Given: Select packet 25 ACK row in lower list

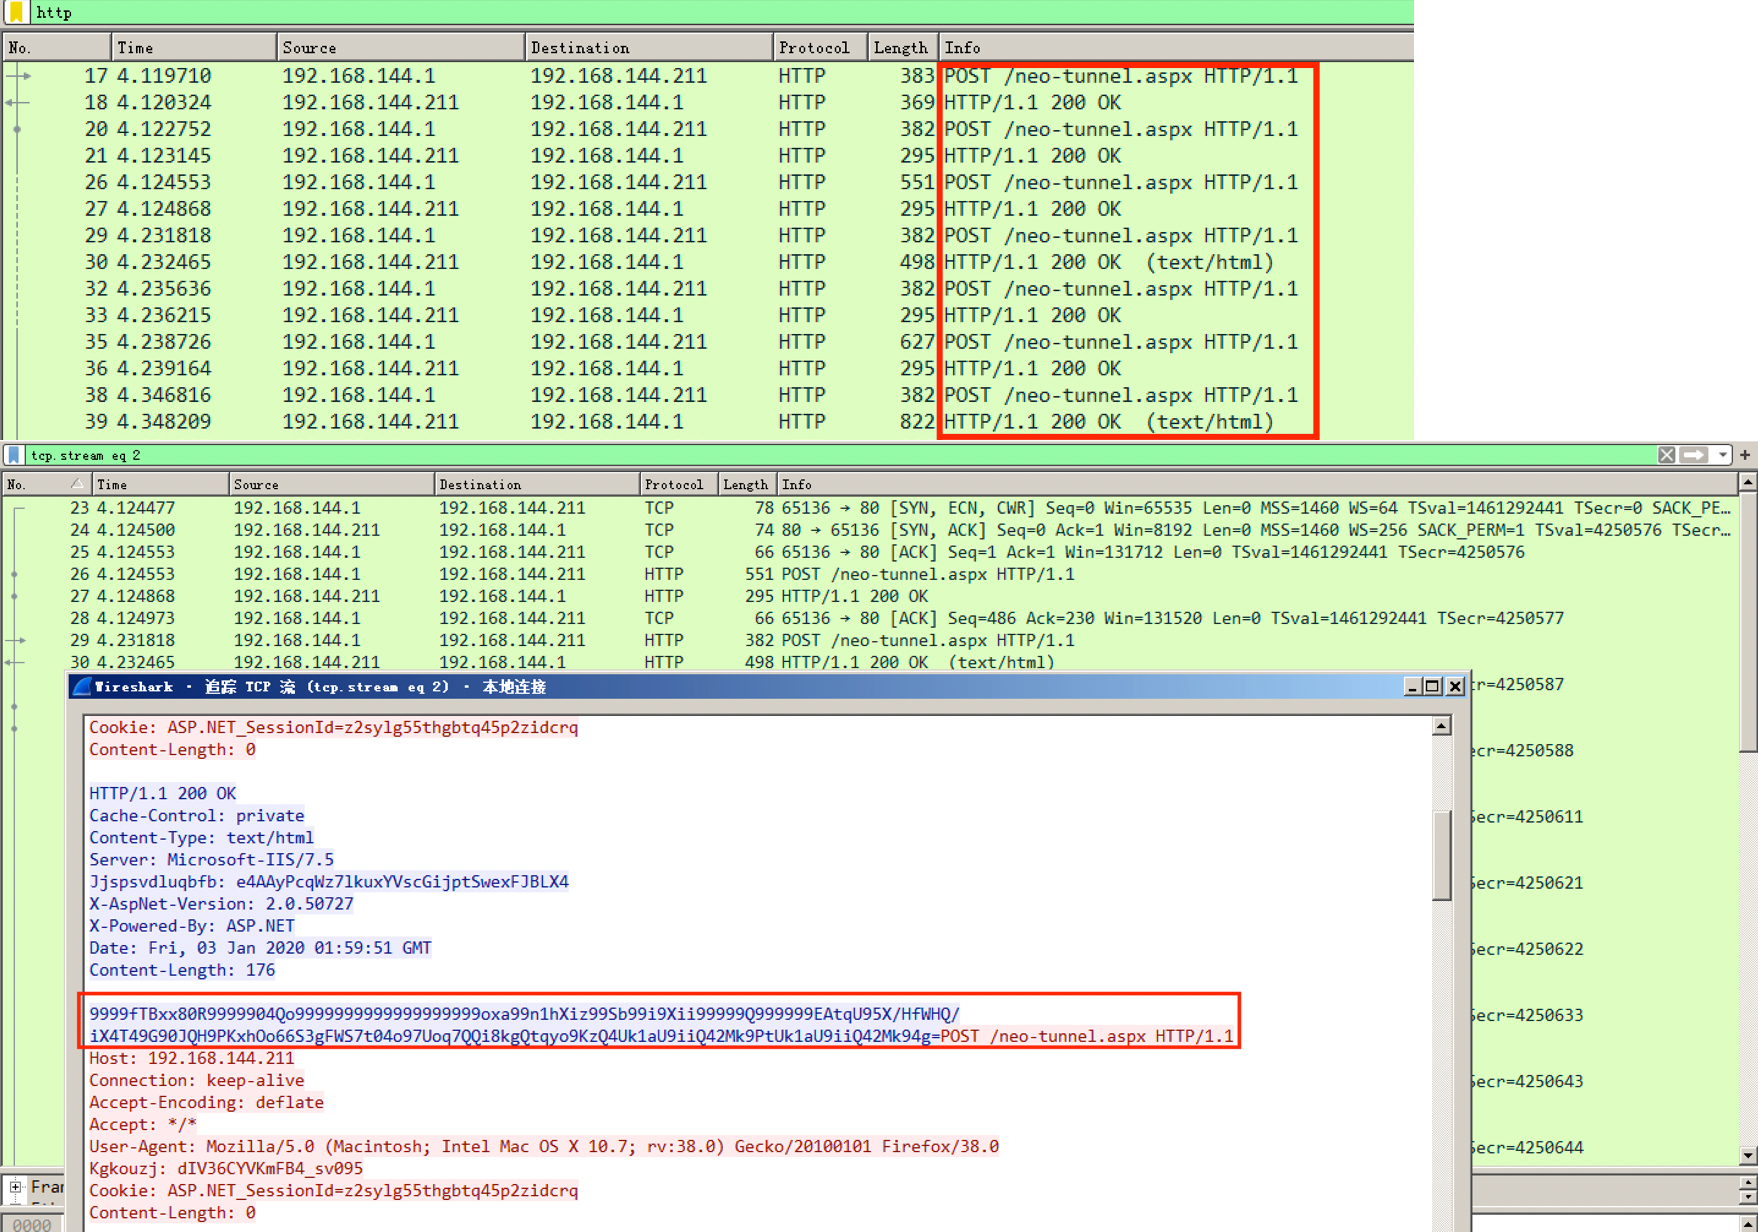Looking at the screenshot, I should pyautogui.click(x=870, y=552).
